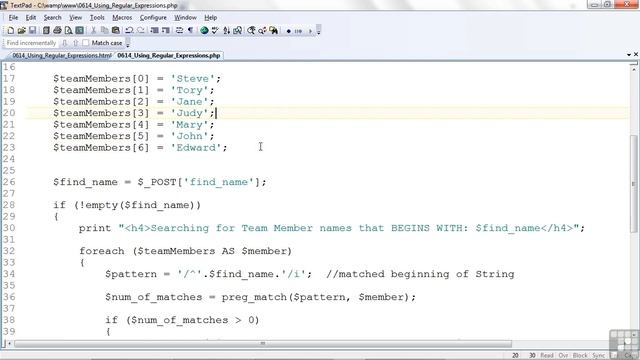The height and width of the screenshot is (360, 640).
Task: Expand the main toolbar overflow options
Action: [319, 31]
